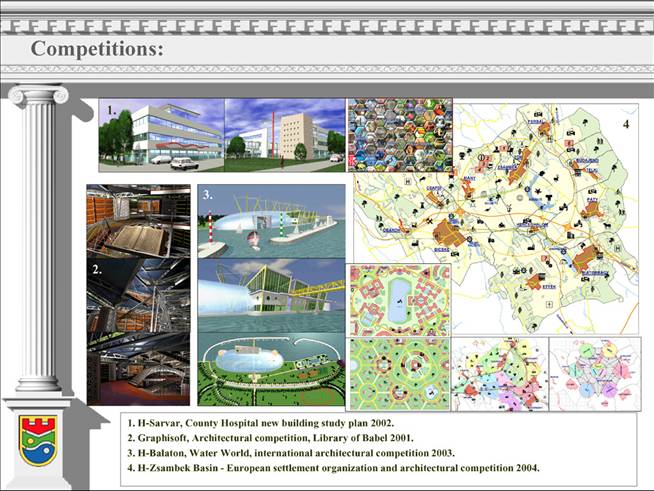The width and height of the screenshot is (654, 491).
Task: Open the beige hospital tower rendering
Action: (x=285, y=134)
